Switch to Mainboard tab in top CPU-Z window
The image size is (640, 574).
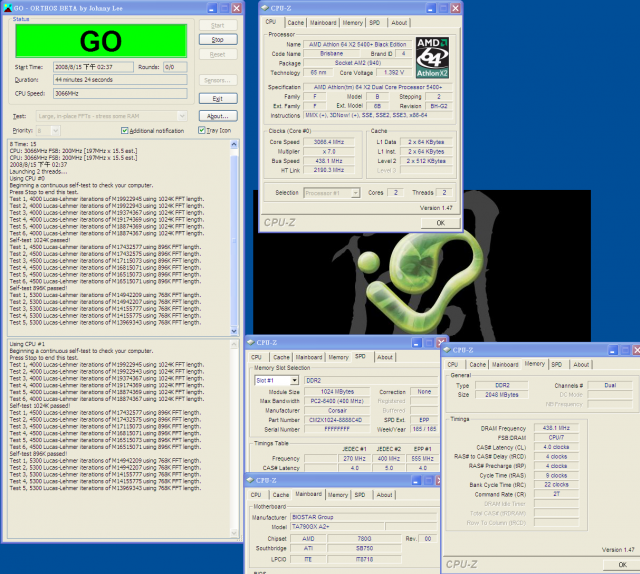click(323, 22)
